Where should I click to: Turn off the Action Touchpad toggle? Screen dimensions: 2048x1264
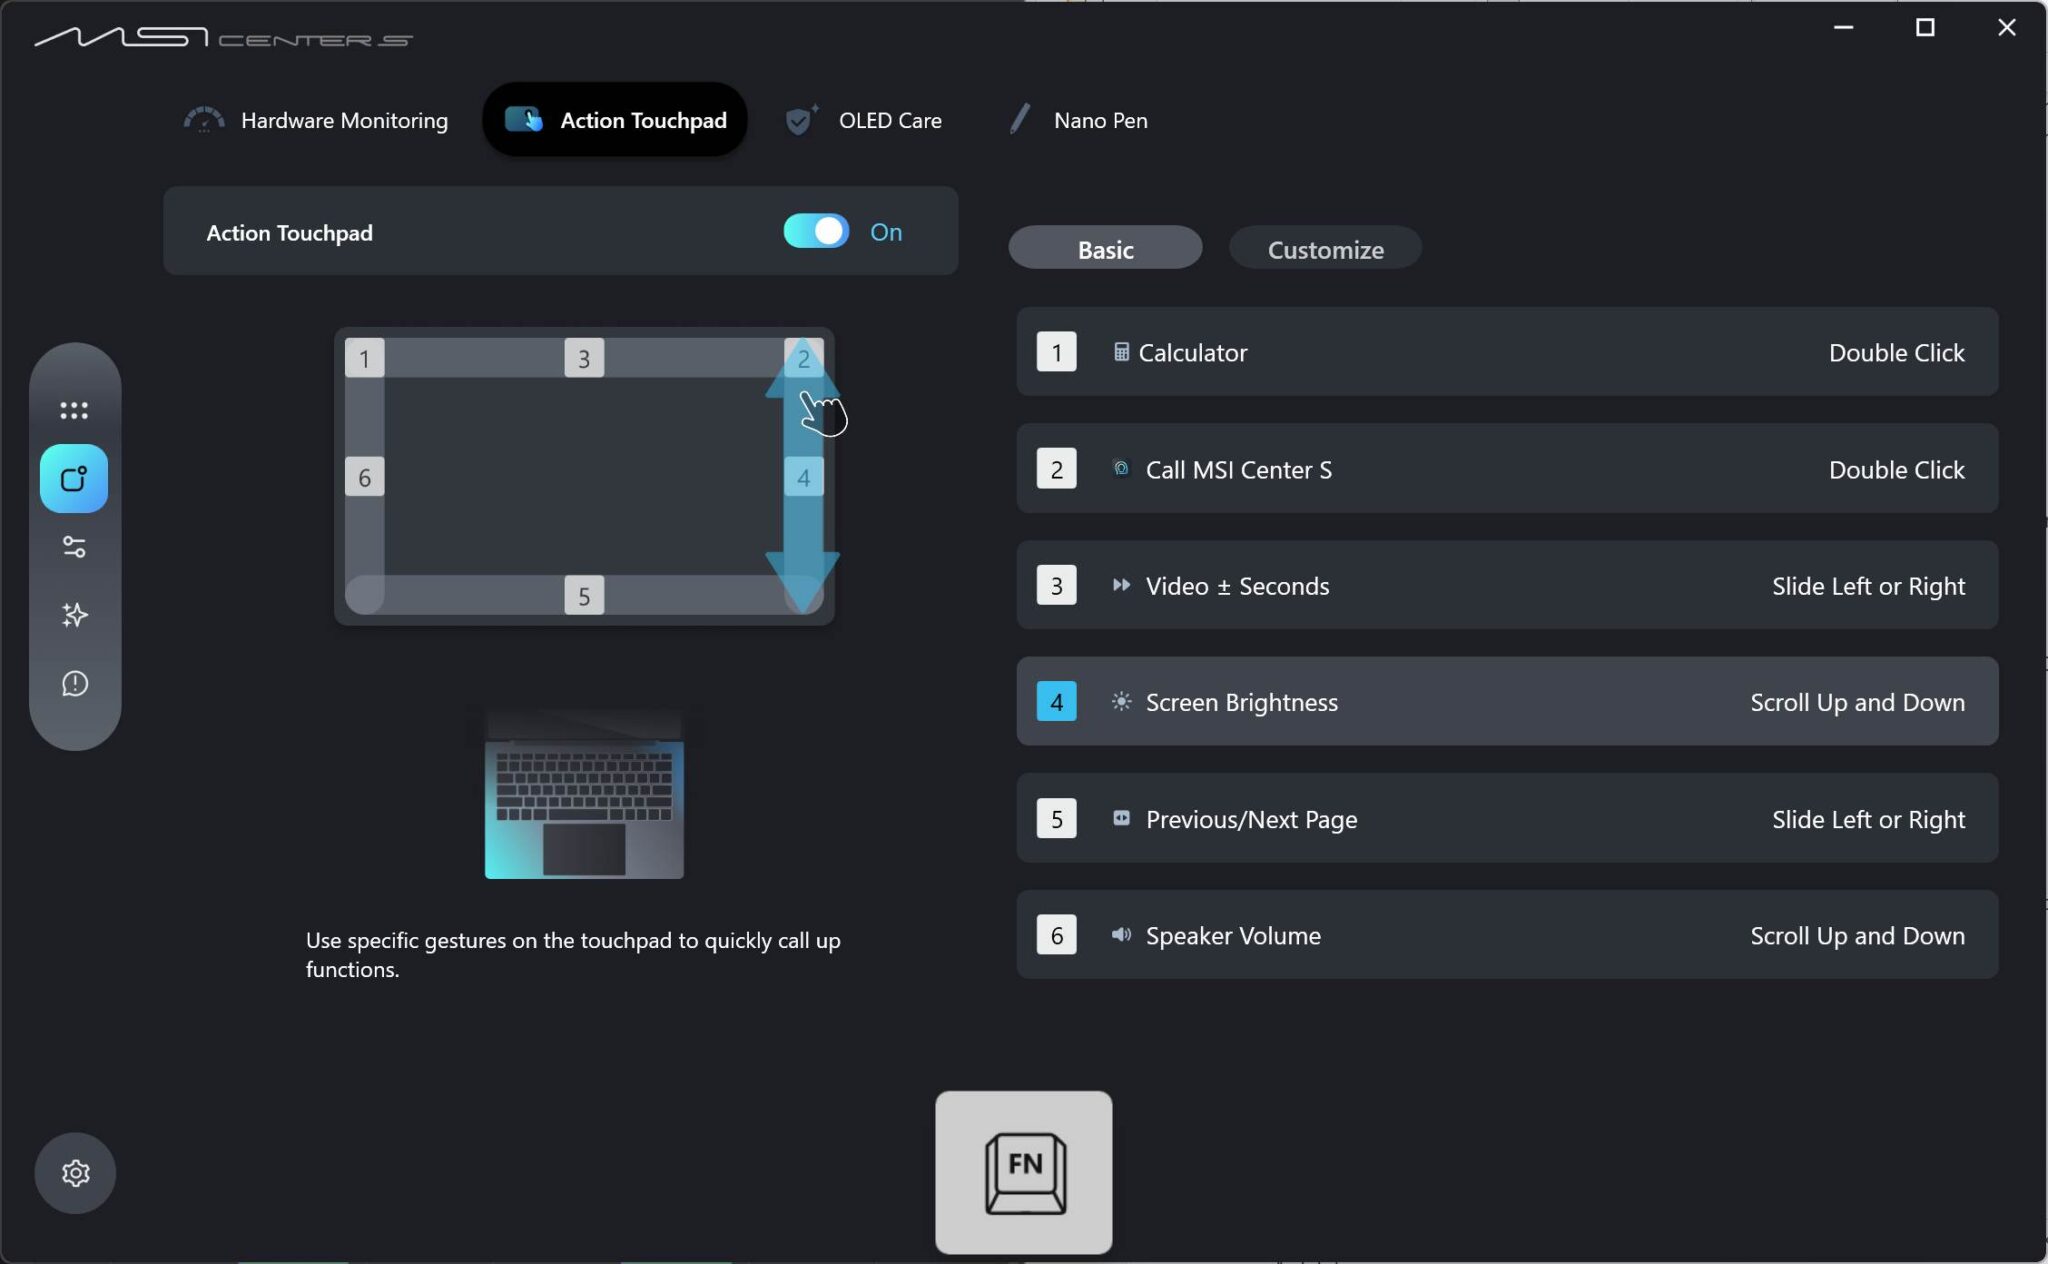coord(816,232)
